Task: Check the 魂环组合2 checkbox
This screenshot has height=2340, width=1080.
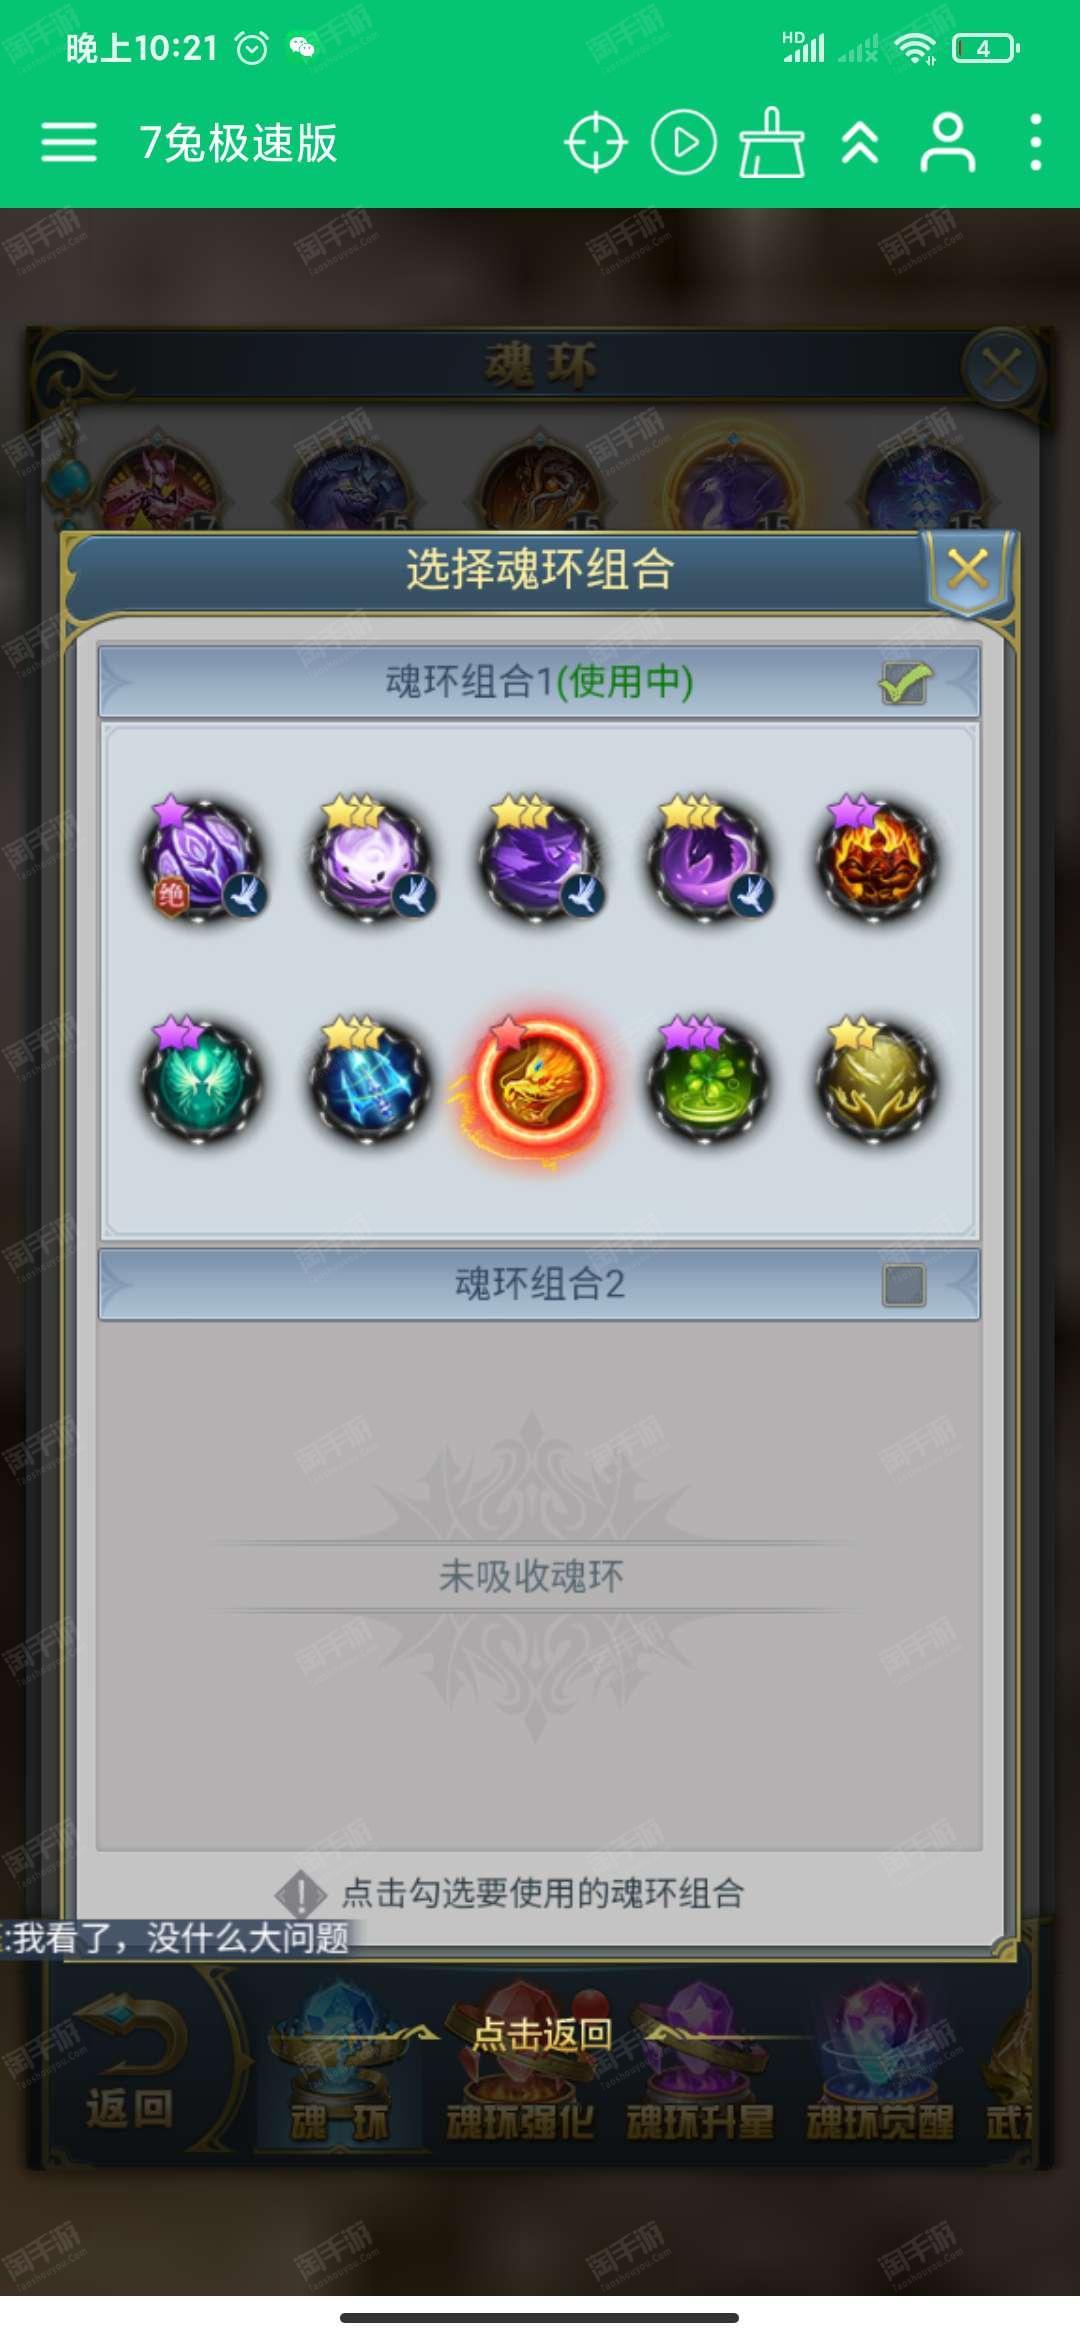Action: tap(904, 1285)
